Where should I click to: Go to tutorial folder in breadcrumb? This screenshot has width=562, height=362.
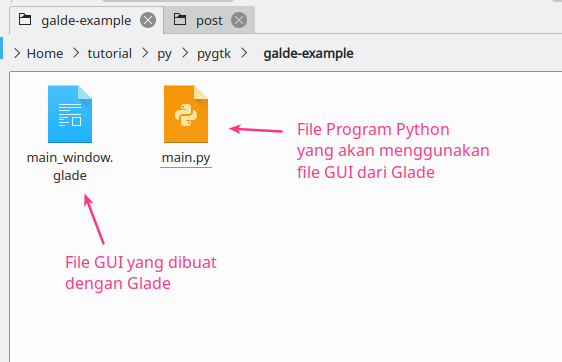[x=110, y=53]
